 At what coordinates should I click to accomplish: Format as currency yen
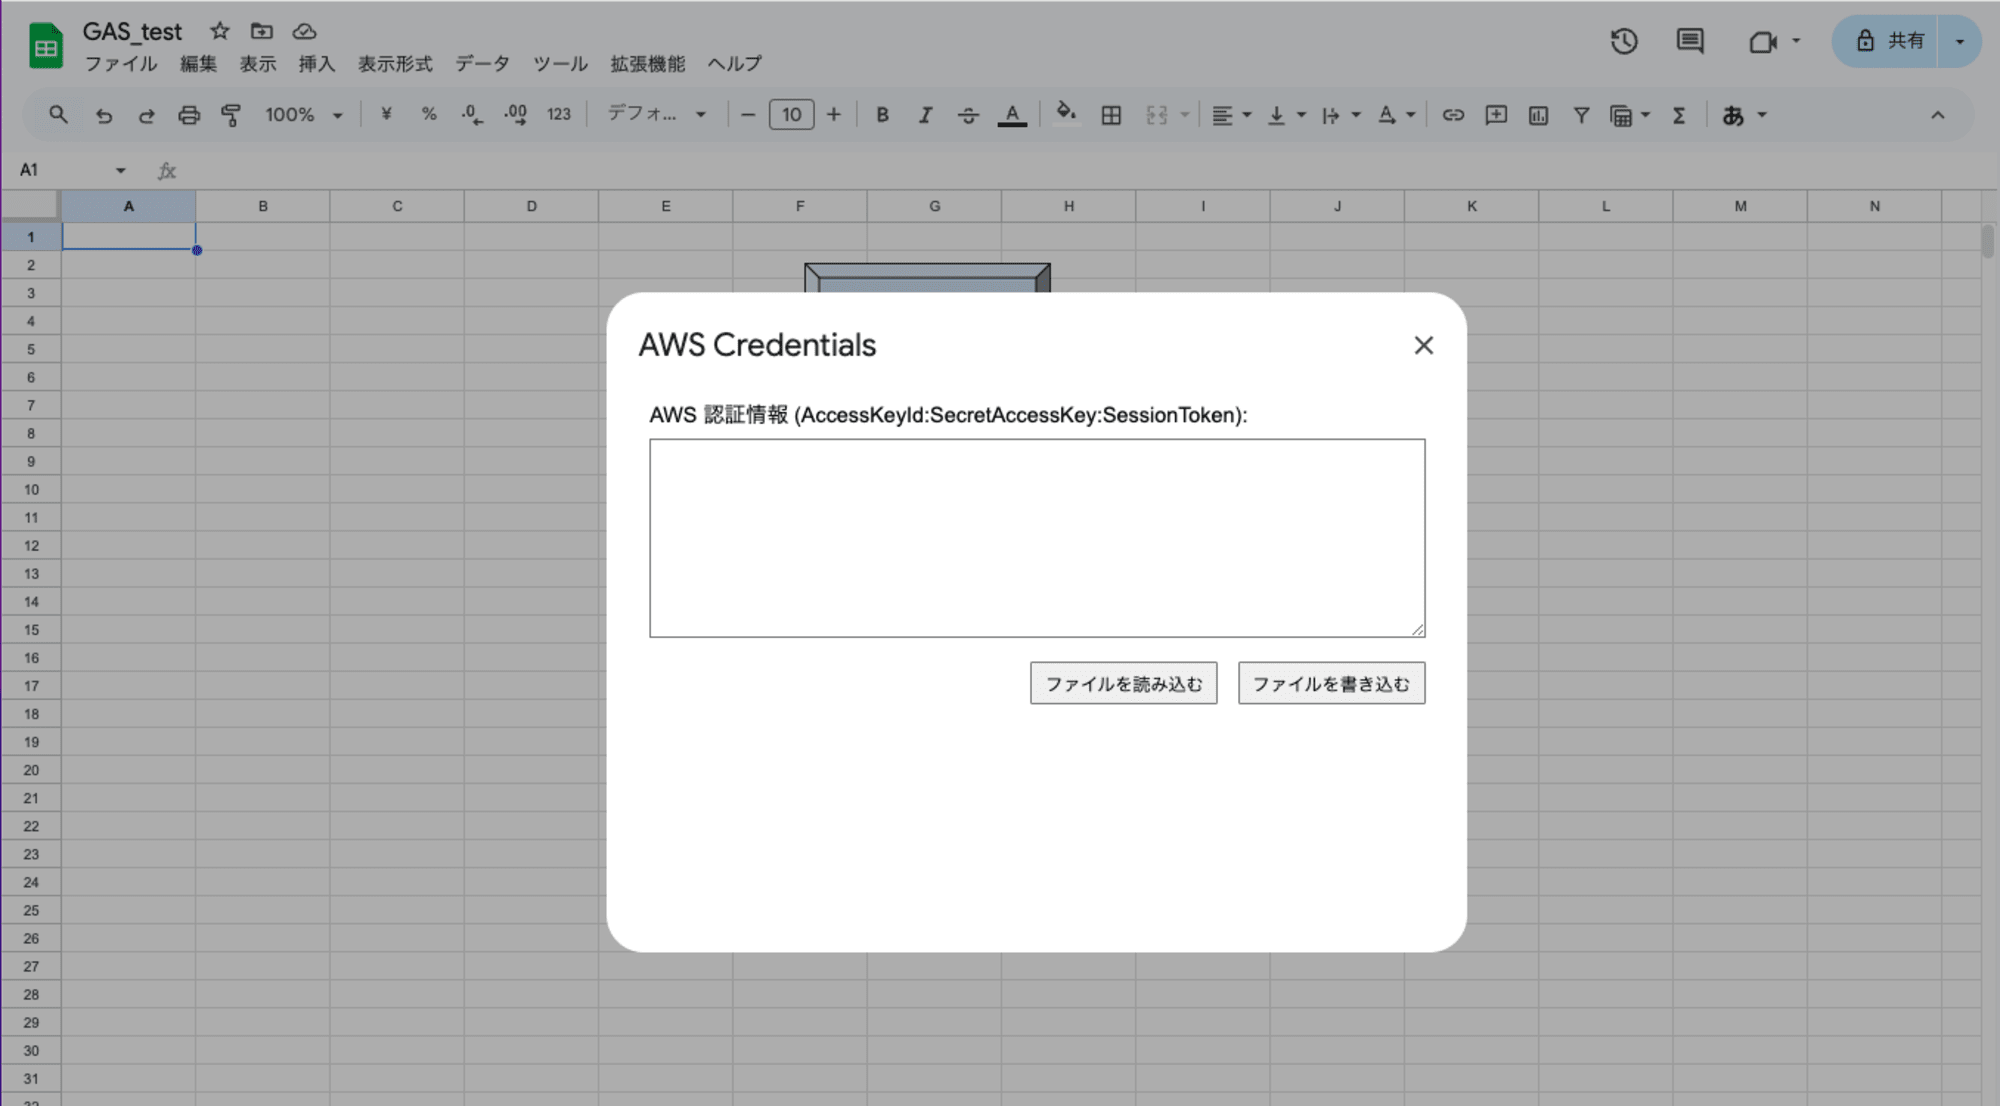[x=386, y=114]
